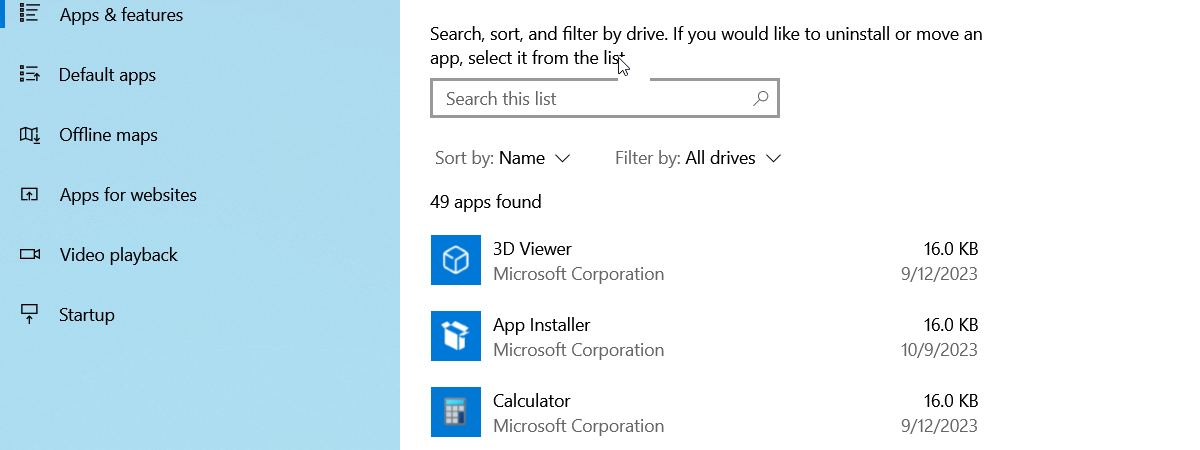Screen dimensions: 1200x450
Task: Go to Offline maps section
Action: point(108,135)
